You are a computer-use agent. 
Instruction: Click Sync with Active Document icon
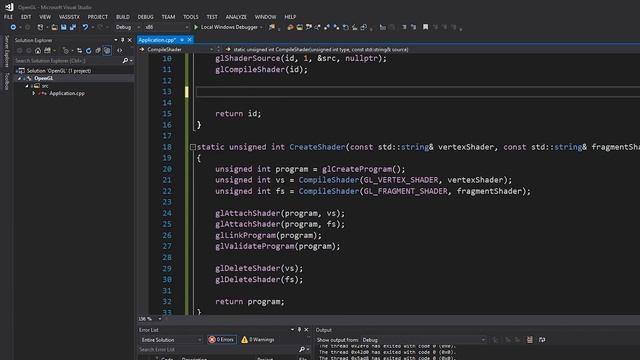[x=80, y=51]
